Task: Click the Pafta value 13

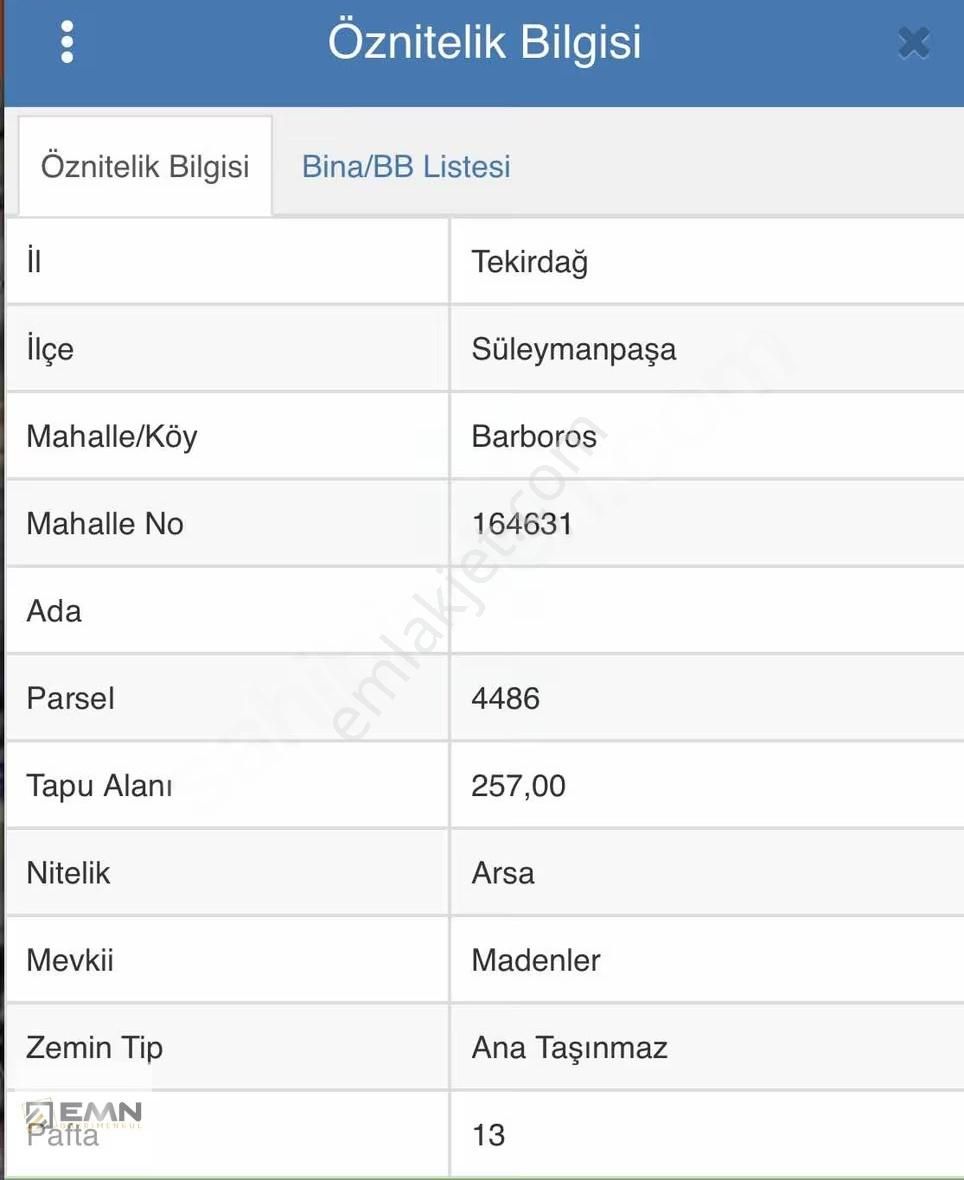Action: [489, 1135]
